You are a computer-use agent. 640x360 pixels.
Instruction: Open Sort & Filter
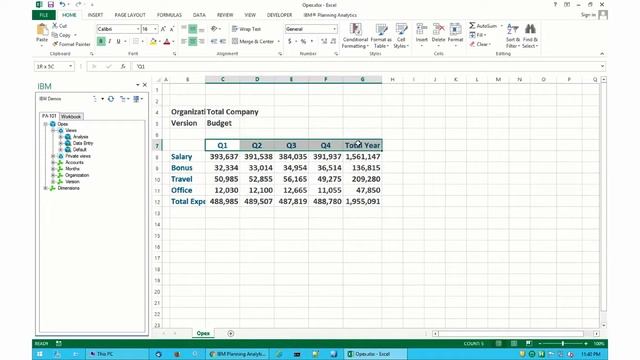pyautogui.click(x=513, y=36)
